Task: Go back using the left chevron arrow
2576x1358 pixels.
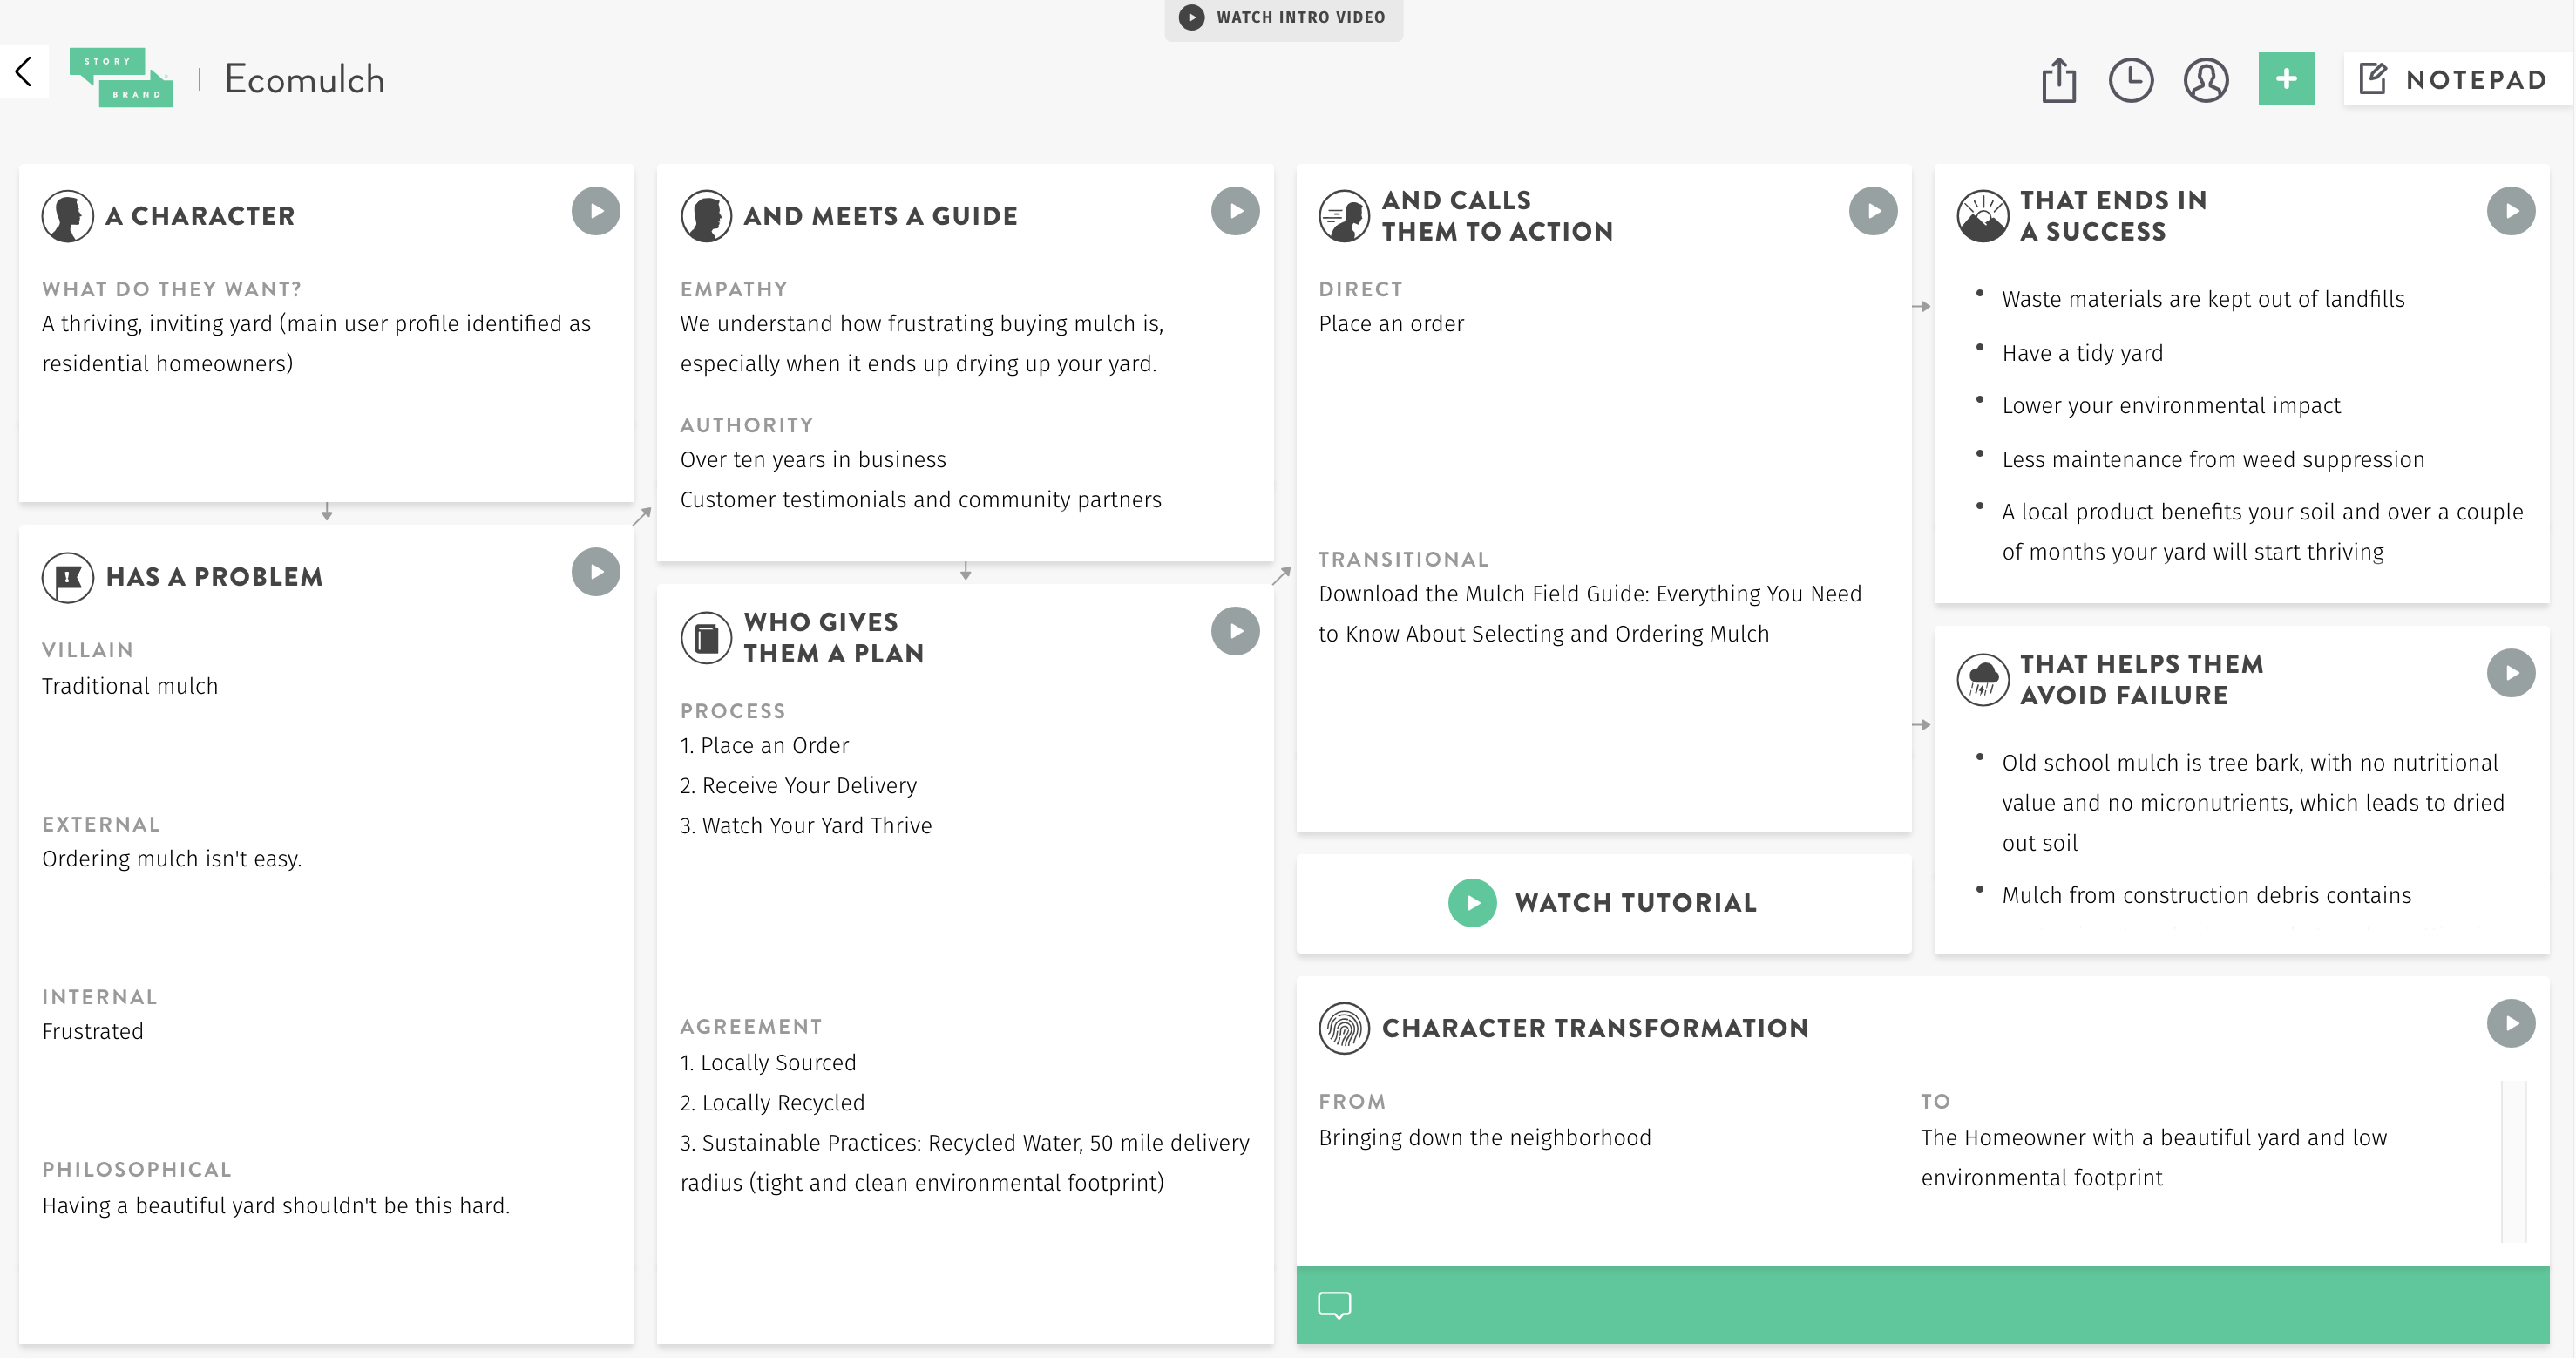Action: 24,72
